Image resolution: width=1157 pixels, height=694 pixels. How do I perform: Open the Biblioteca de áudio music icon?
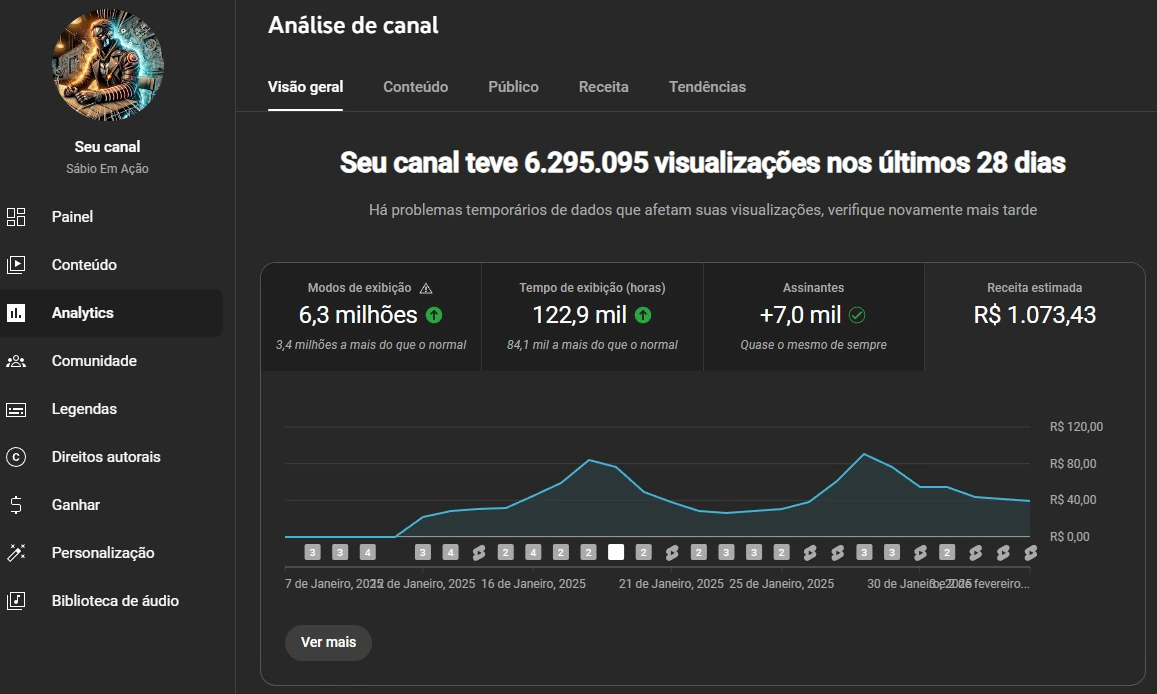(x=16, y=601)
